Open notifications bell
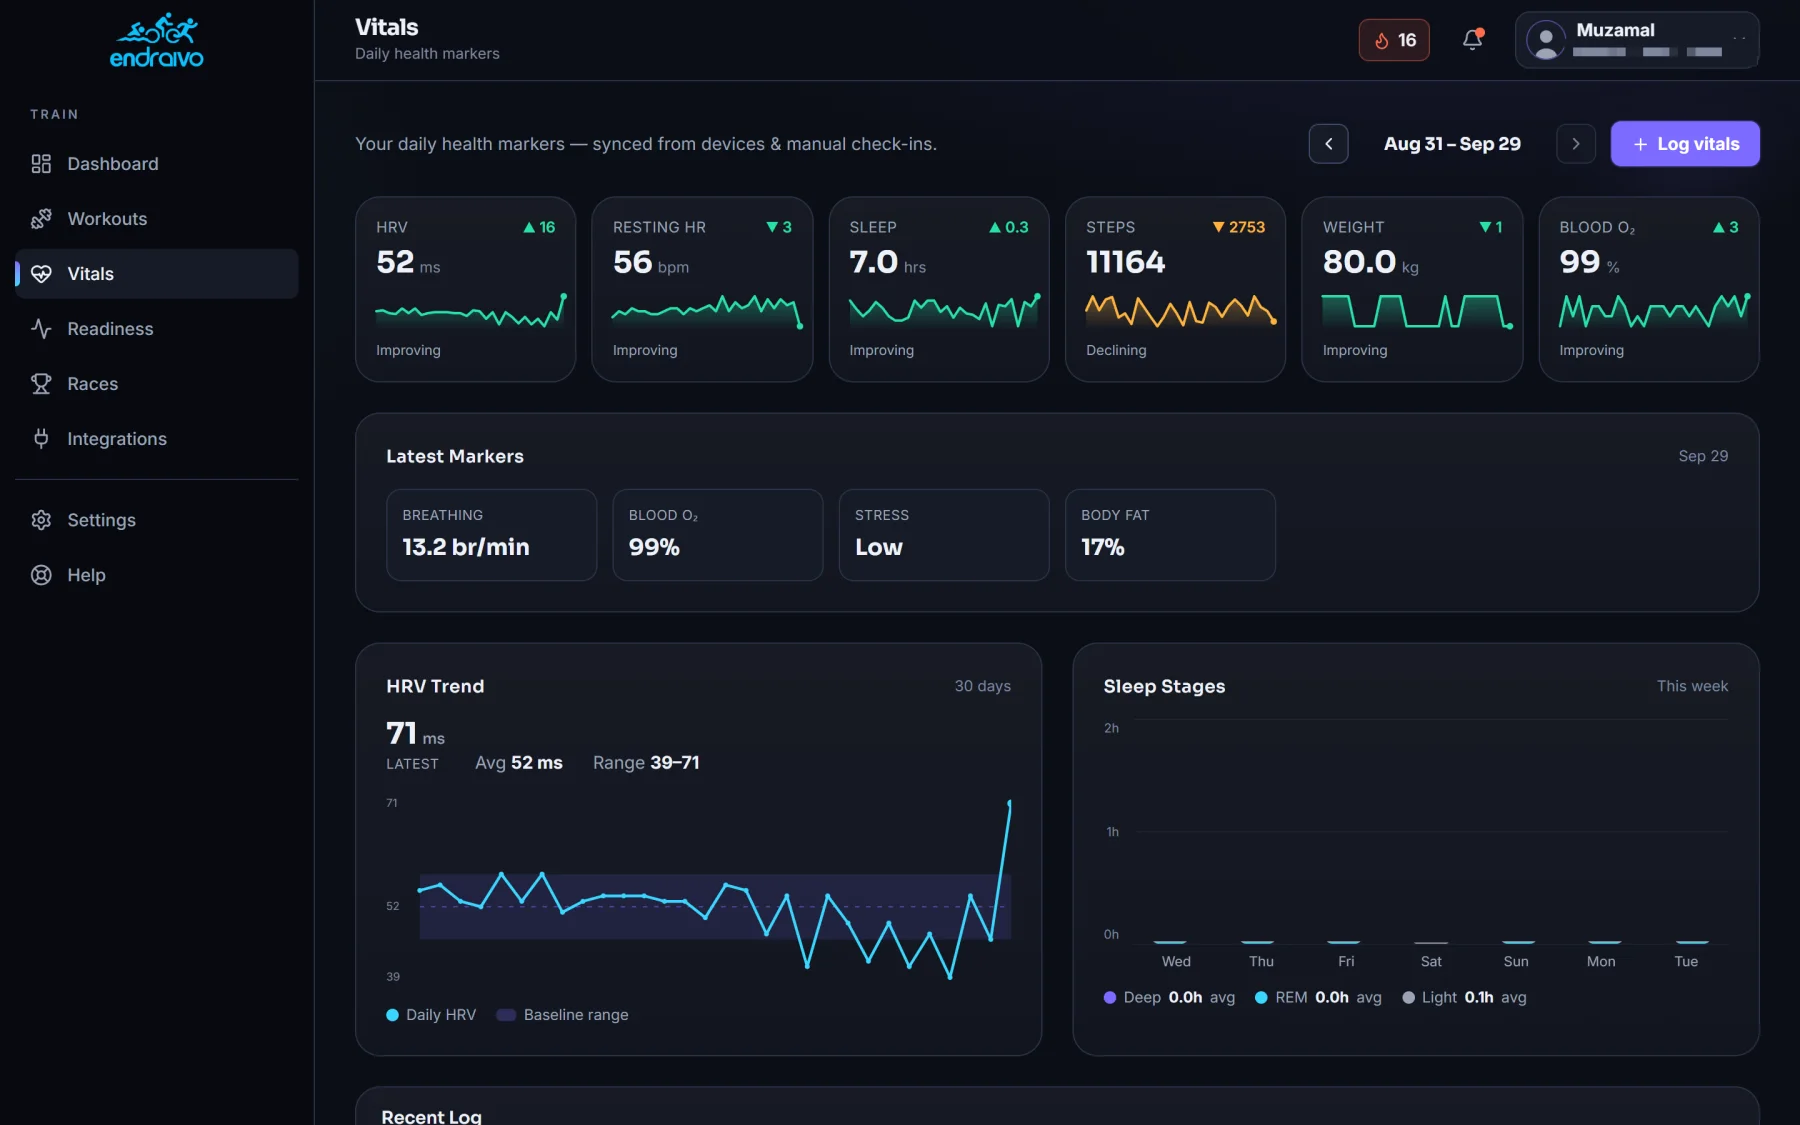This screenshot has height=1125, width=1800. click(x=1472, y=40)
